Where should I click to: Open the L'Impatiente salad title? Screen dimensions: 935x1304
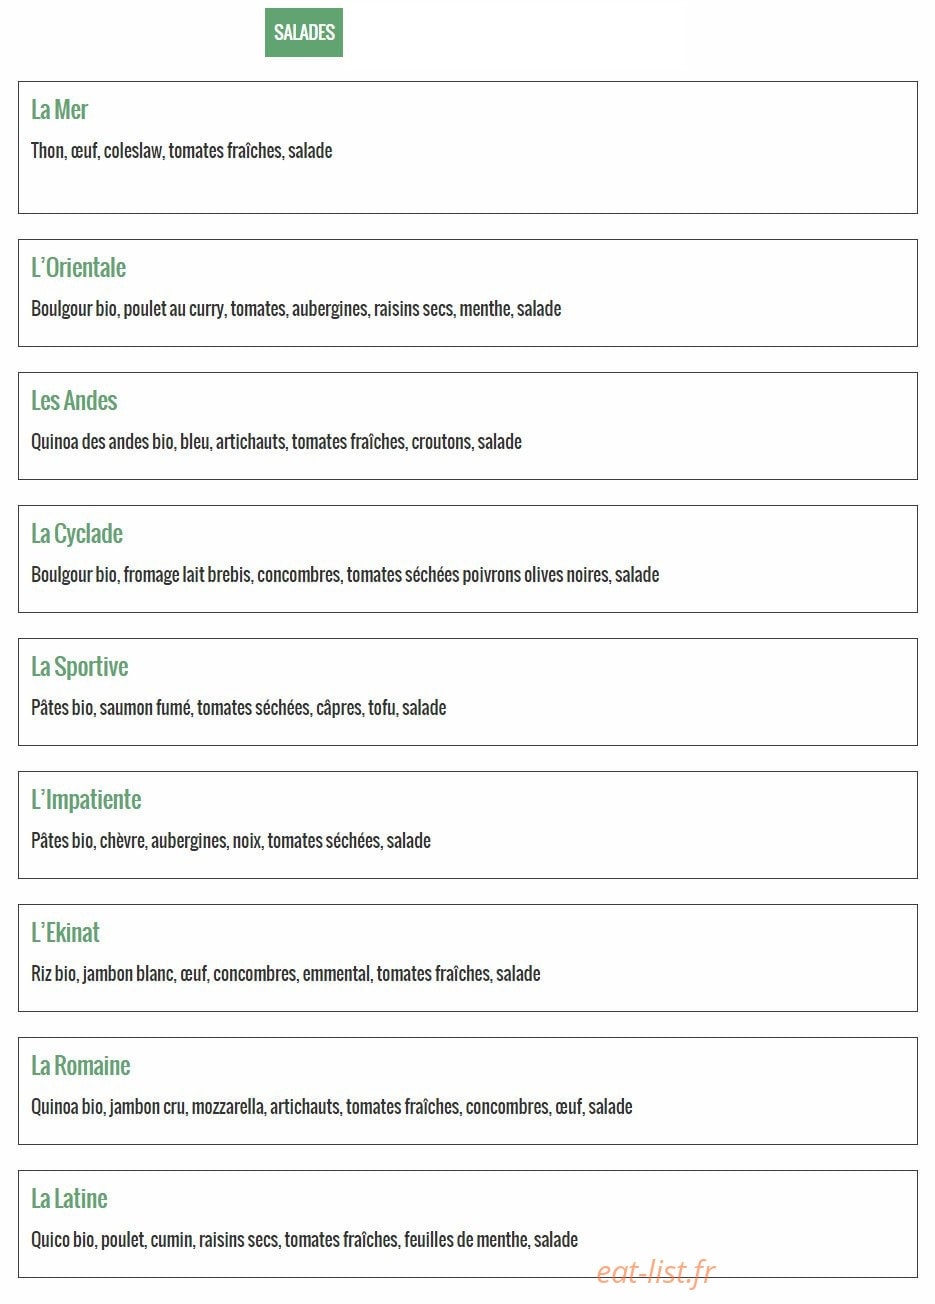pyautogui.click(x=86, y=800)
